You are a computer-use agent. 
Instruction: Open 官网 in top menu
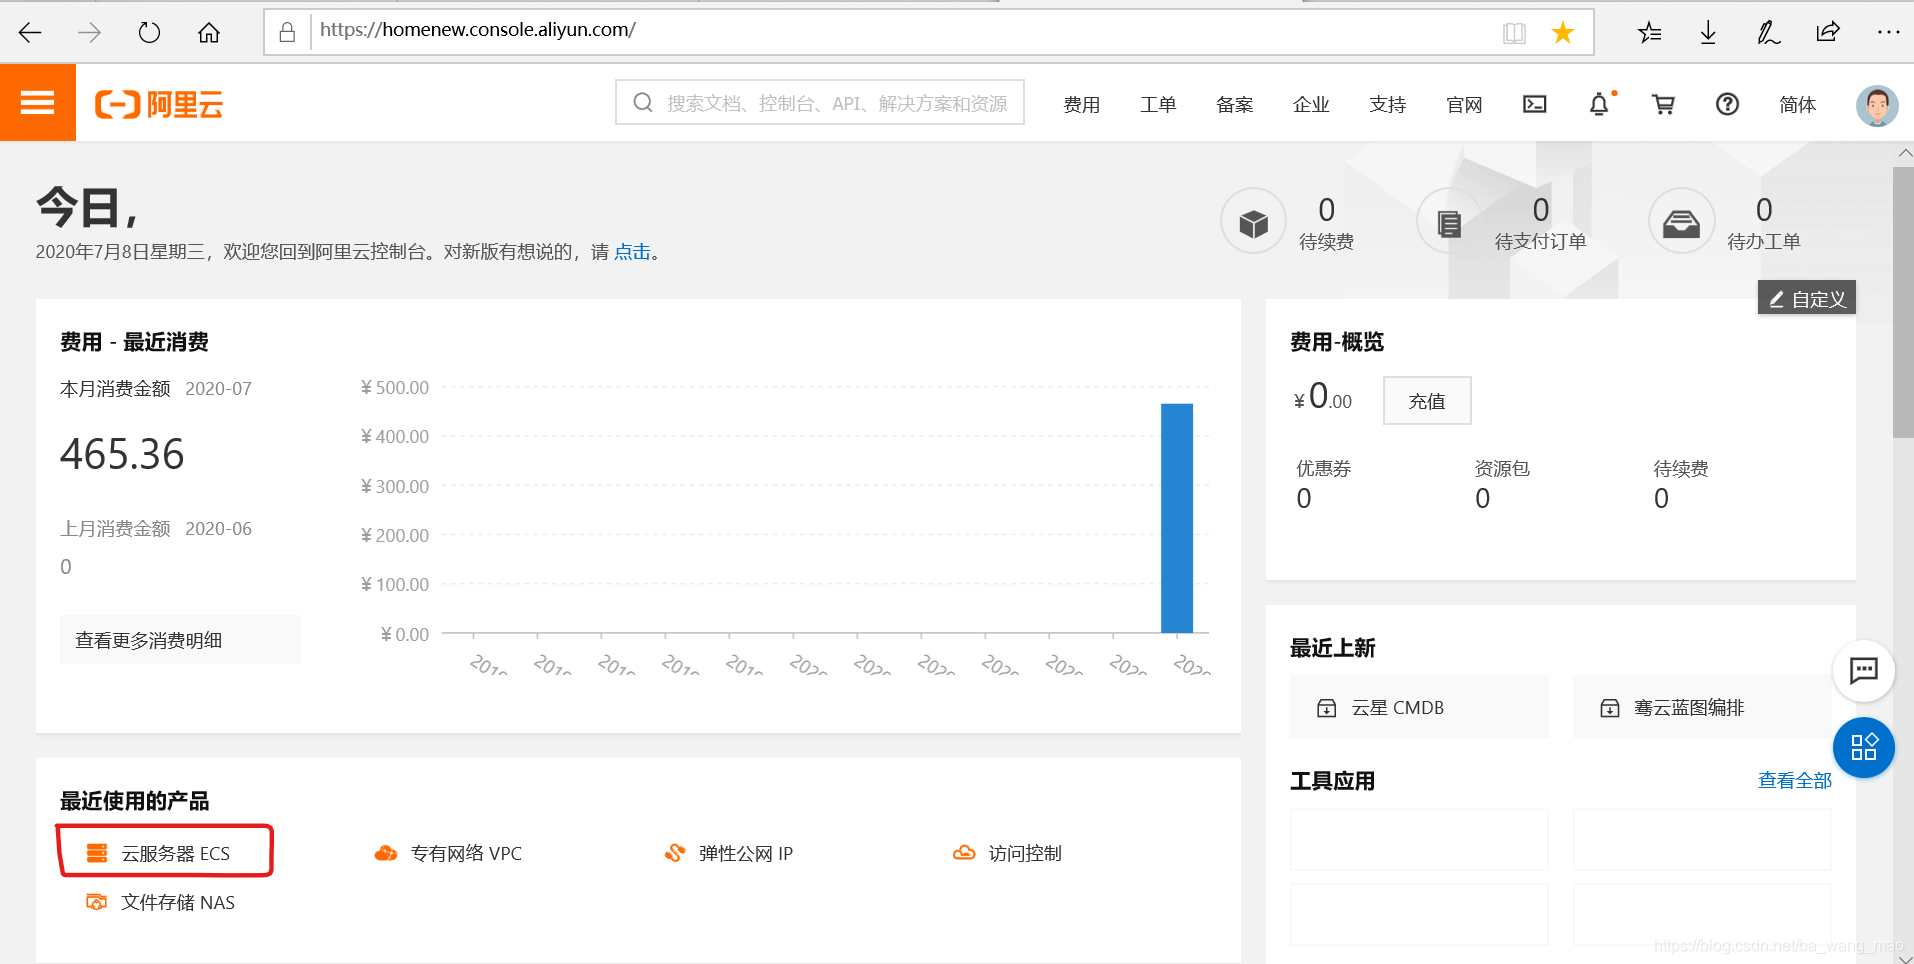pyautogui.click(x=1464, y=105)
